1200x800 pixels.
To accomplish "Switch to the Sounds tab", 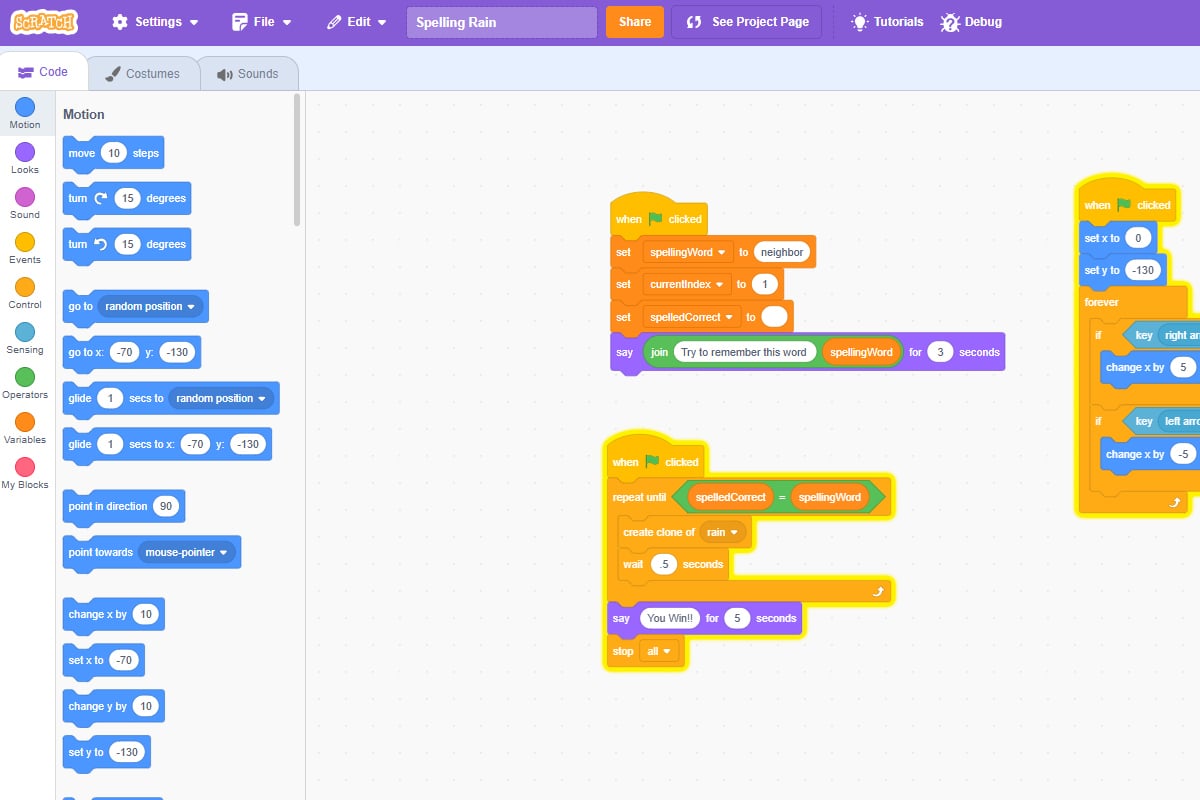I will 248,73.
